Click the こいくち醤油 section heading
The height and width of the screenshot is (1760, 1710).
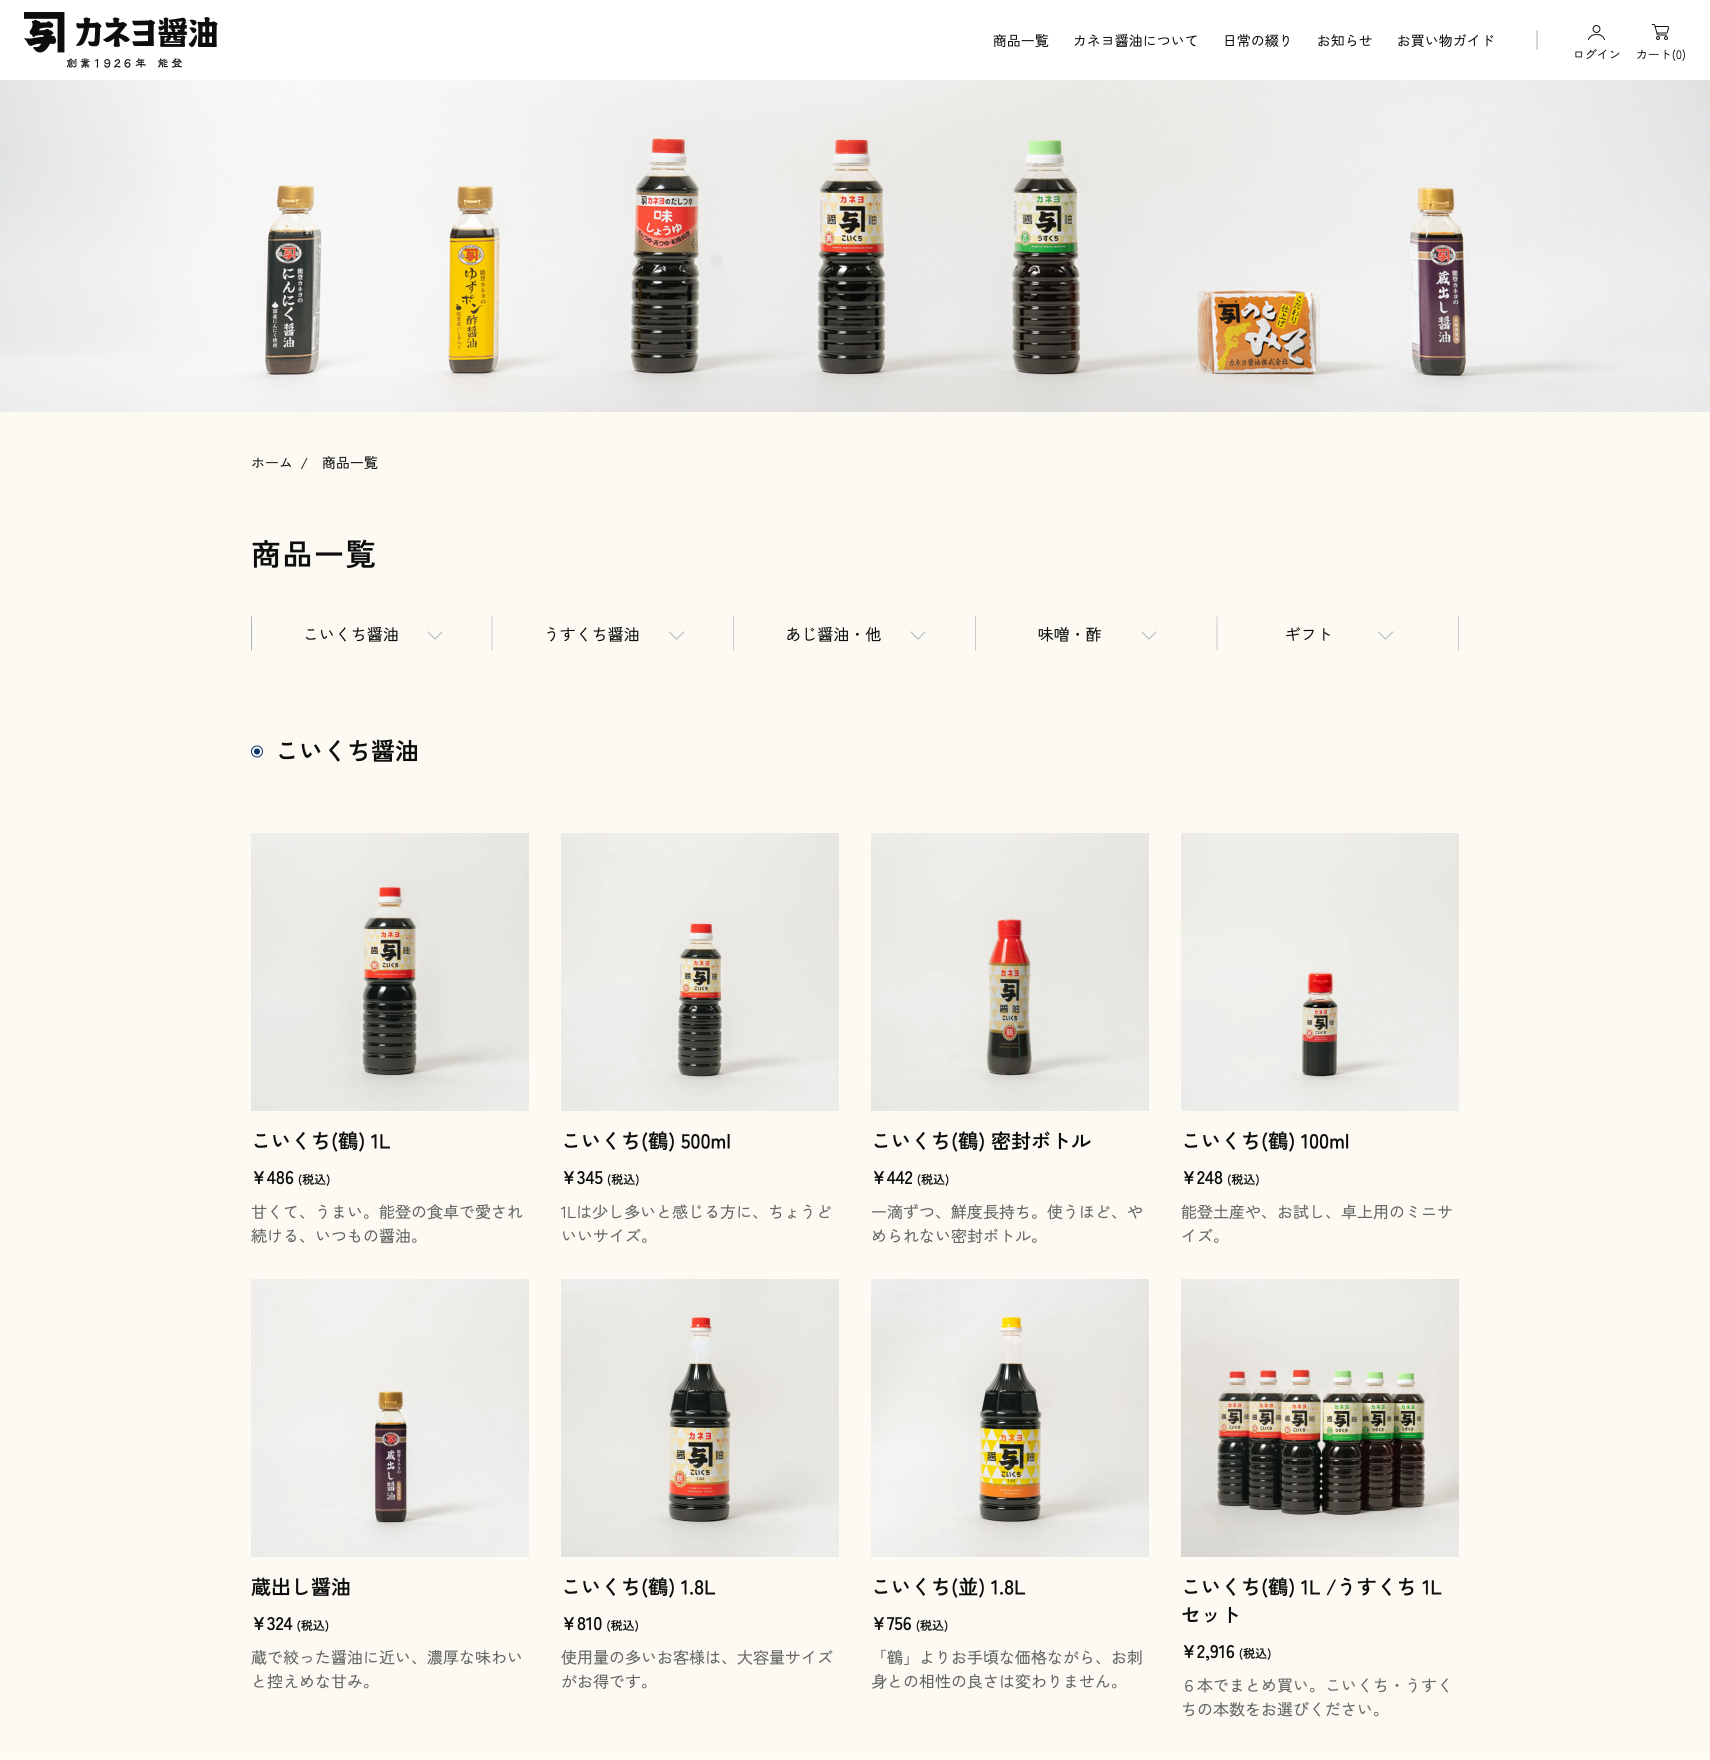347,751
